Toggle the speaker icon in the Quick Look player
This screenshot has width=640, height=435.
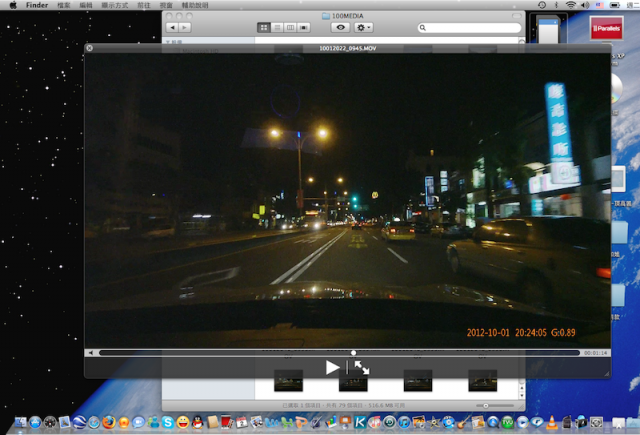point(91,353)
